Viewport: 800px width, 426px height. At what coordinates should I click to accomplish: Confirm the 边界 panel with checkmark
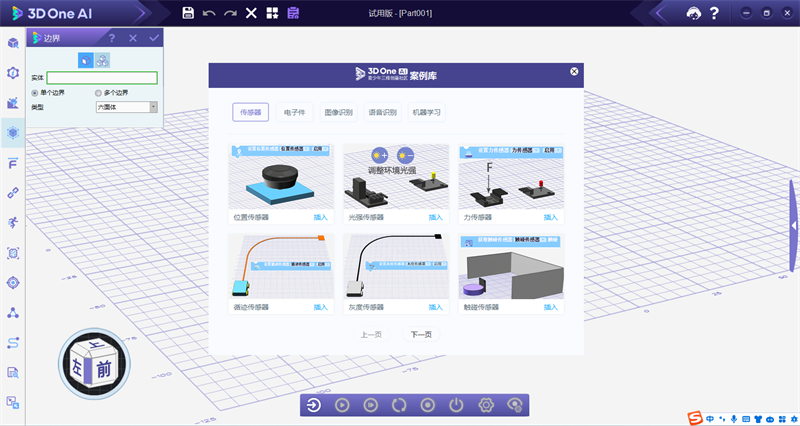click(x=153, y=38)
